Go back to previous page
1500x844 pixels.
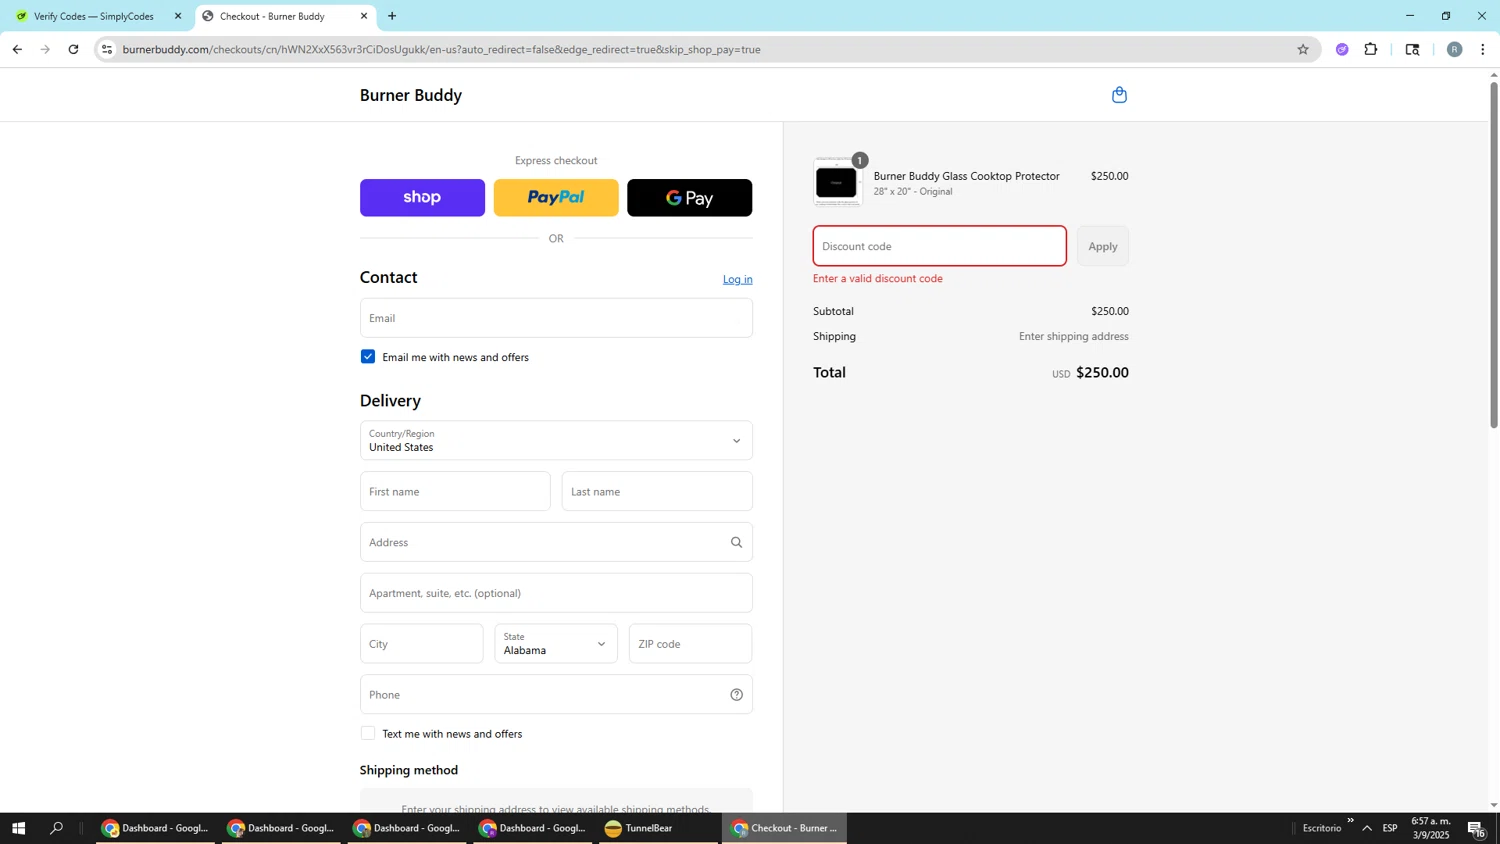pyautogui.click(x=17, y=49)
